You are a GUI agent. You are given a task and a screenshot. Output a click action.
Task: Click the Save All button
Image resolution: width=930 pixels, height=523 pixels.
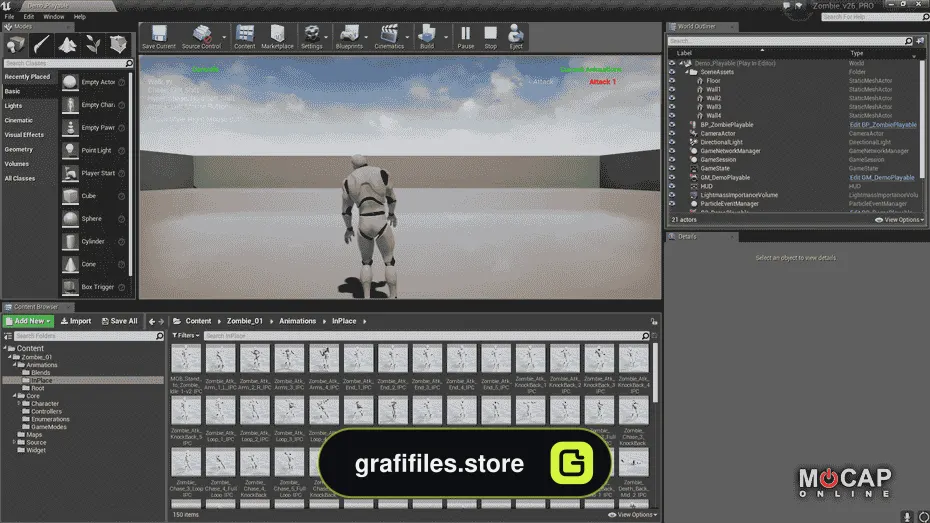pos(119,321)
